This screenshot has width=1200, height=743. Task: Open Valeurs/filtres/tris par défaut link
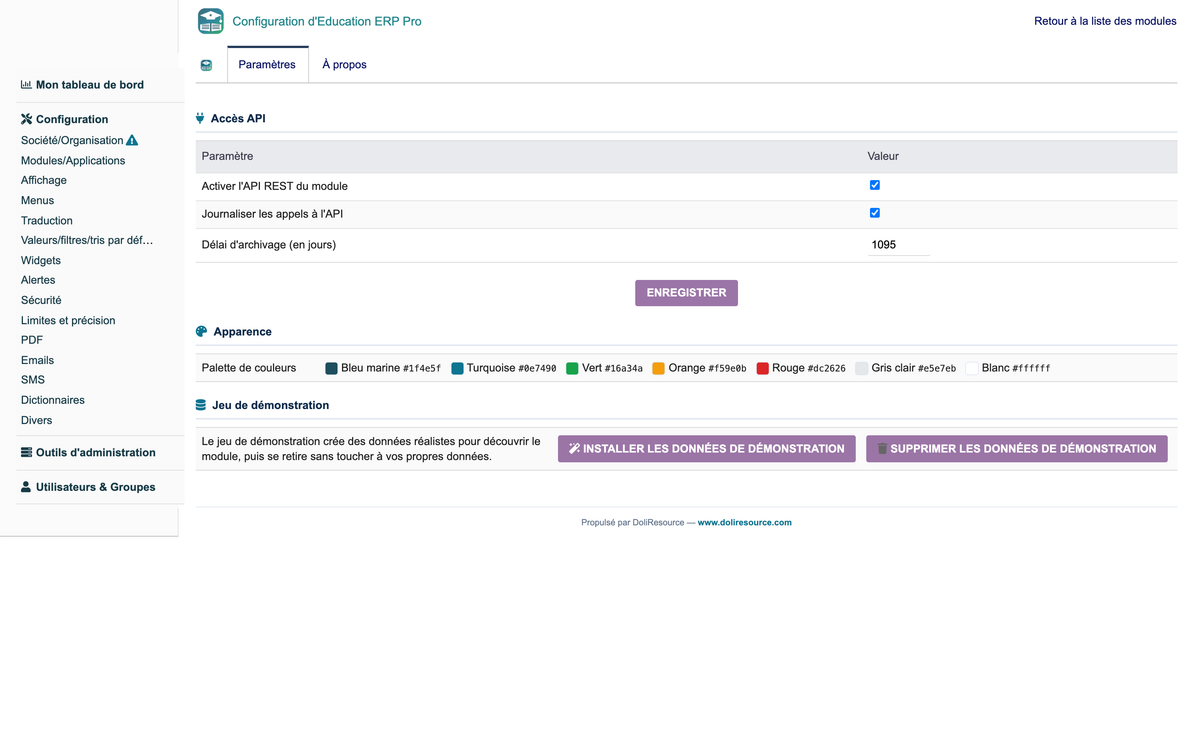tap(87, 240)
